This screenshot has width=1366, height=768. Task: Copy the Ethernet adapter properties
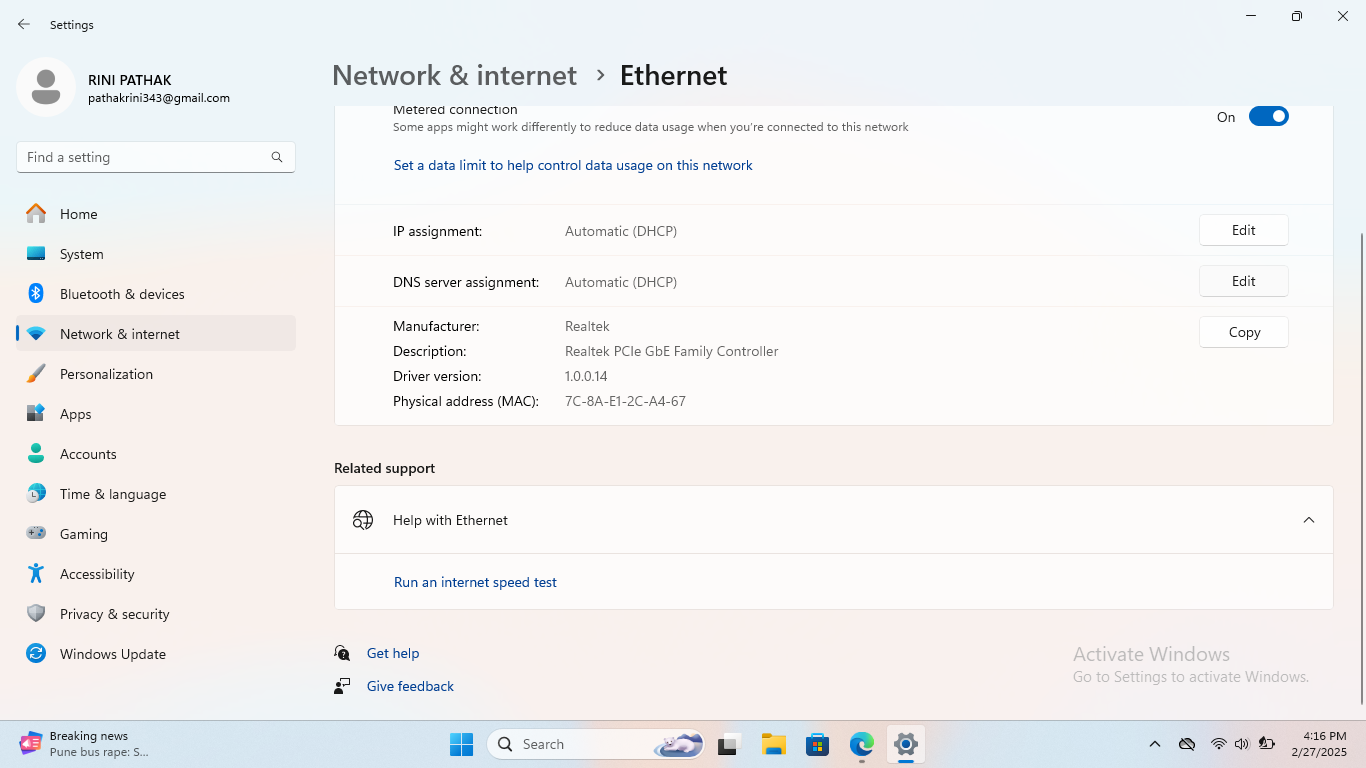pos(1243,332)
